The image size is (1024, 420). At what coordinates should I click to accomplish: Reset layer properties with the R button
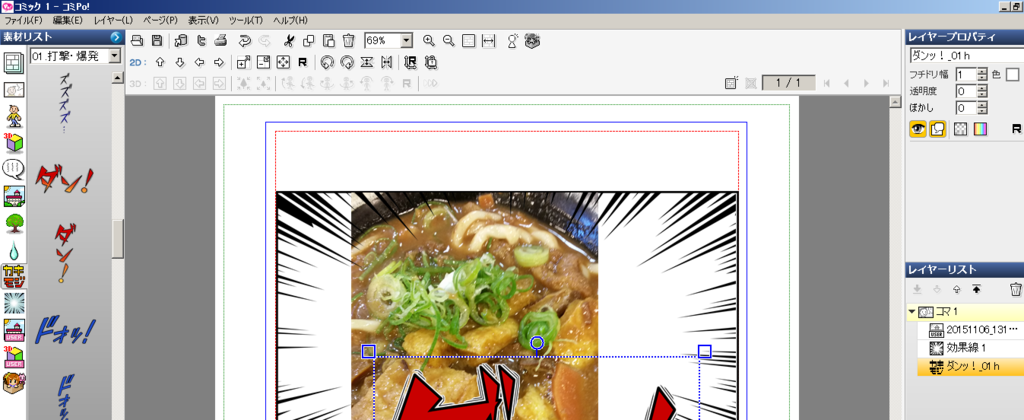click(1016, 129)
